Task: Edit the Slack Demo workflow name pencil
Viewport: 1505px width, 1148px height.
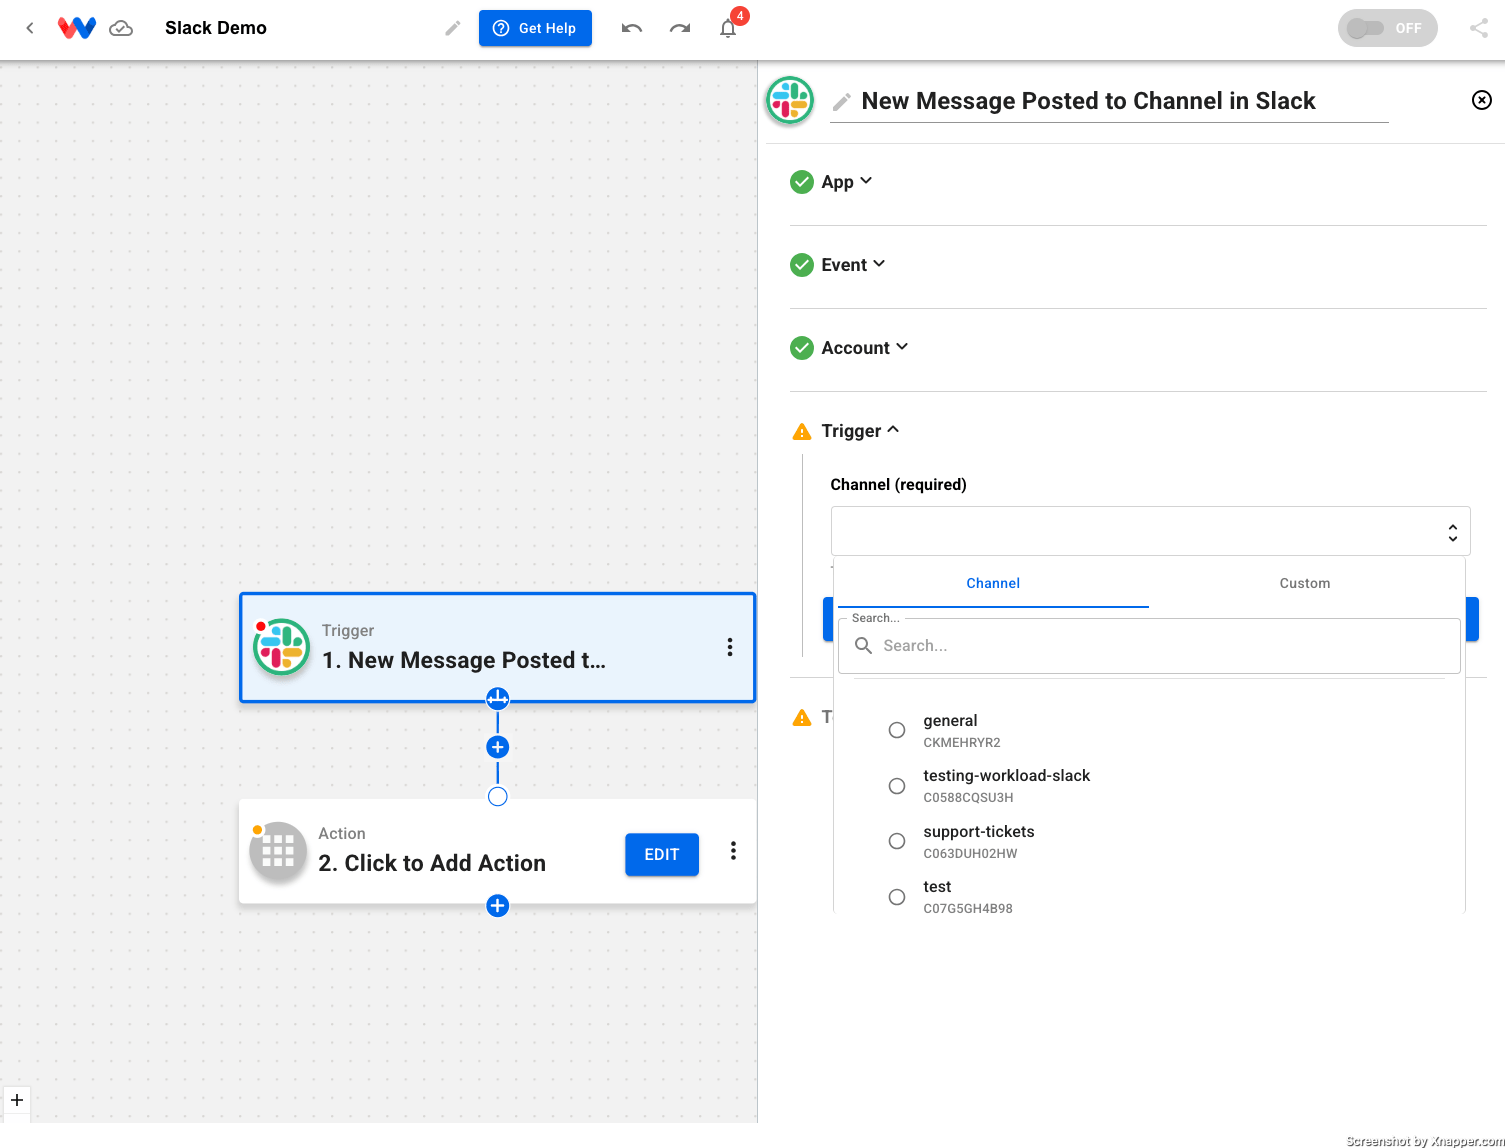Action: 453,28
